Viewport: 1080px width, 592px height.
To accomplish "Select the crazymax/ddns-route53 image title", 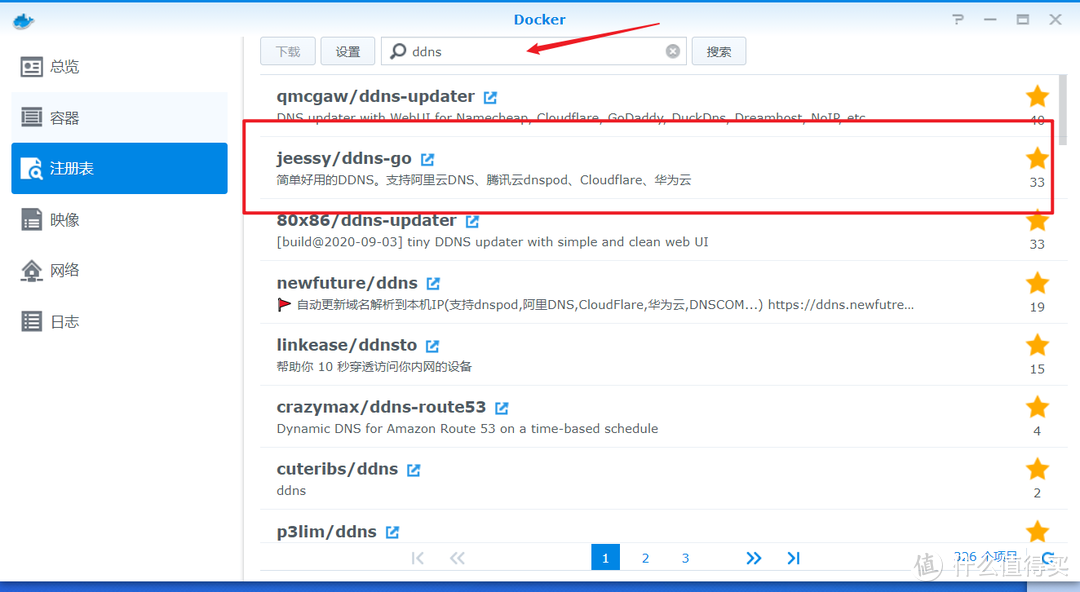I will (381, 407).
